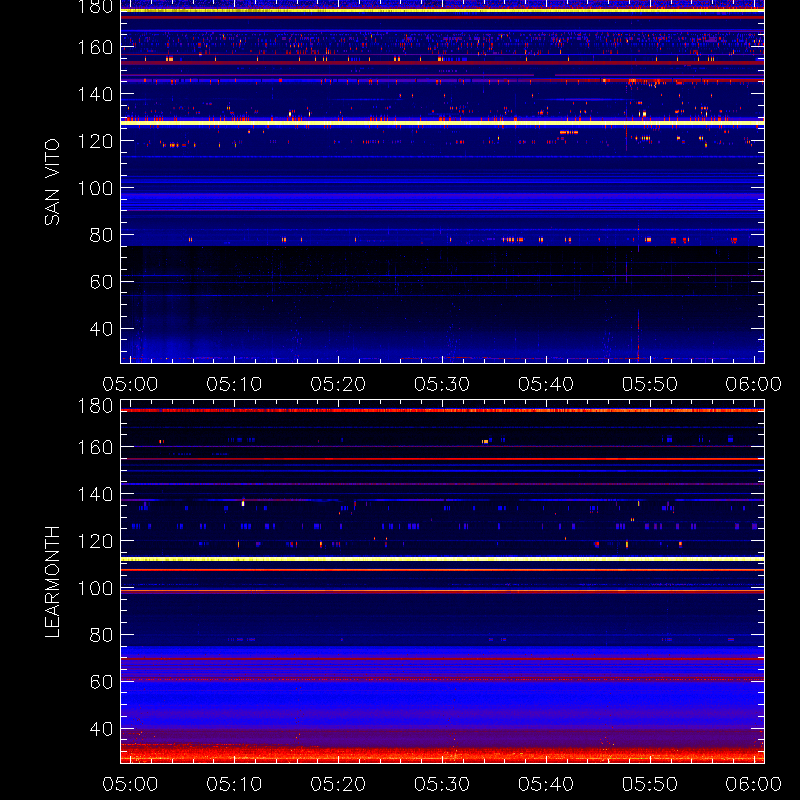
Task: Click 05:00 under the LEARMONTH plot
Action: coord(130,784)
